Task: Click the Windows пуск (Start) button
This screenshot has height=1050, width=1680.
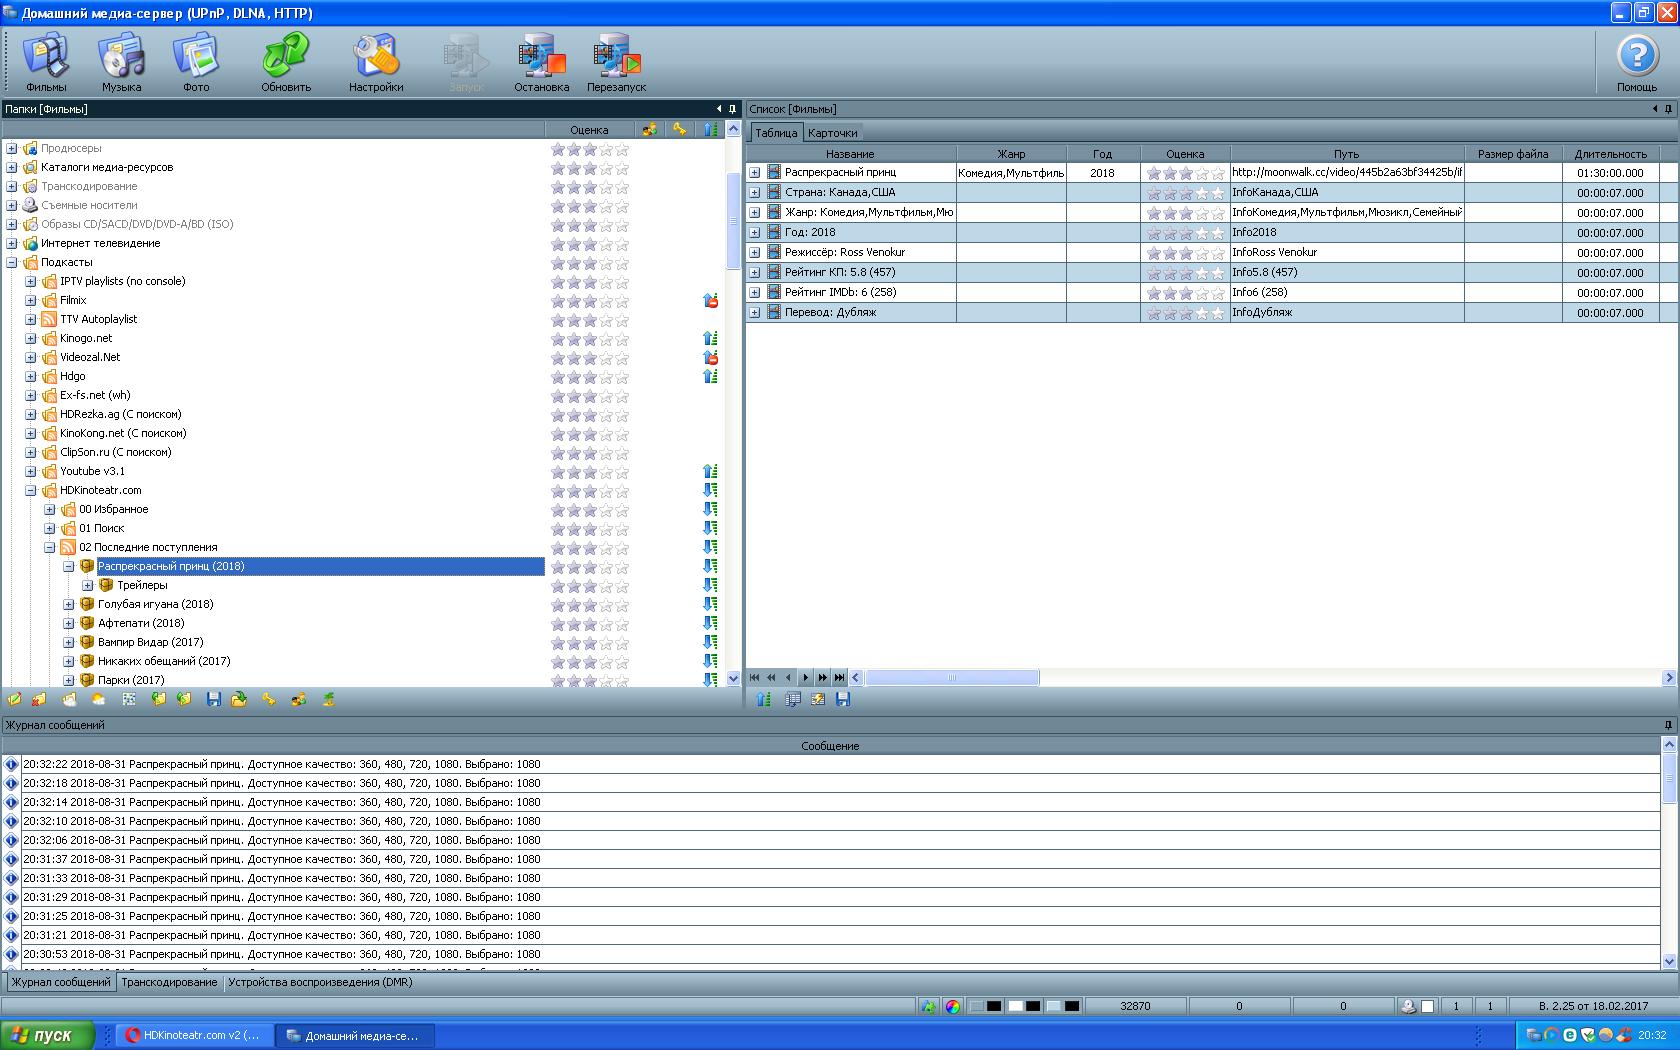Action: 48,1035
